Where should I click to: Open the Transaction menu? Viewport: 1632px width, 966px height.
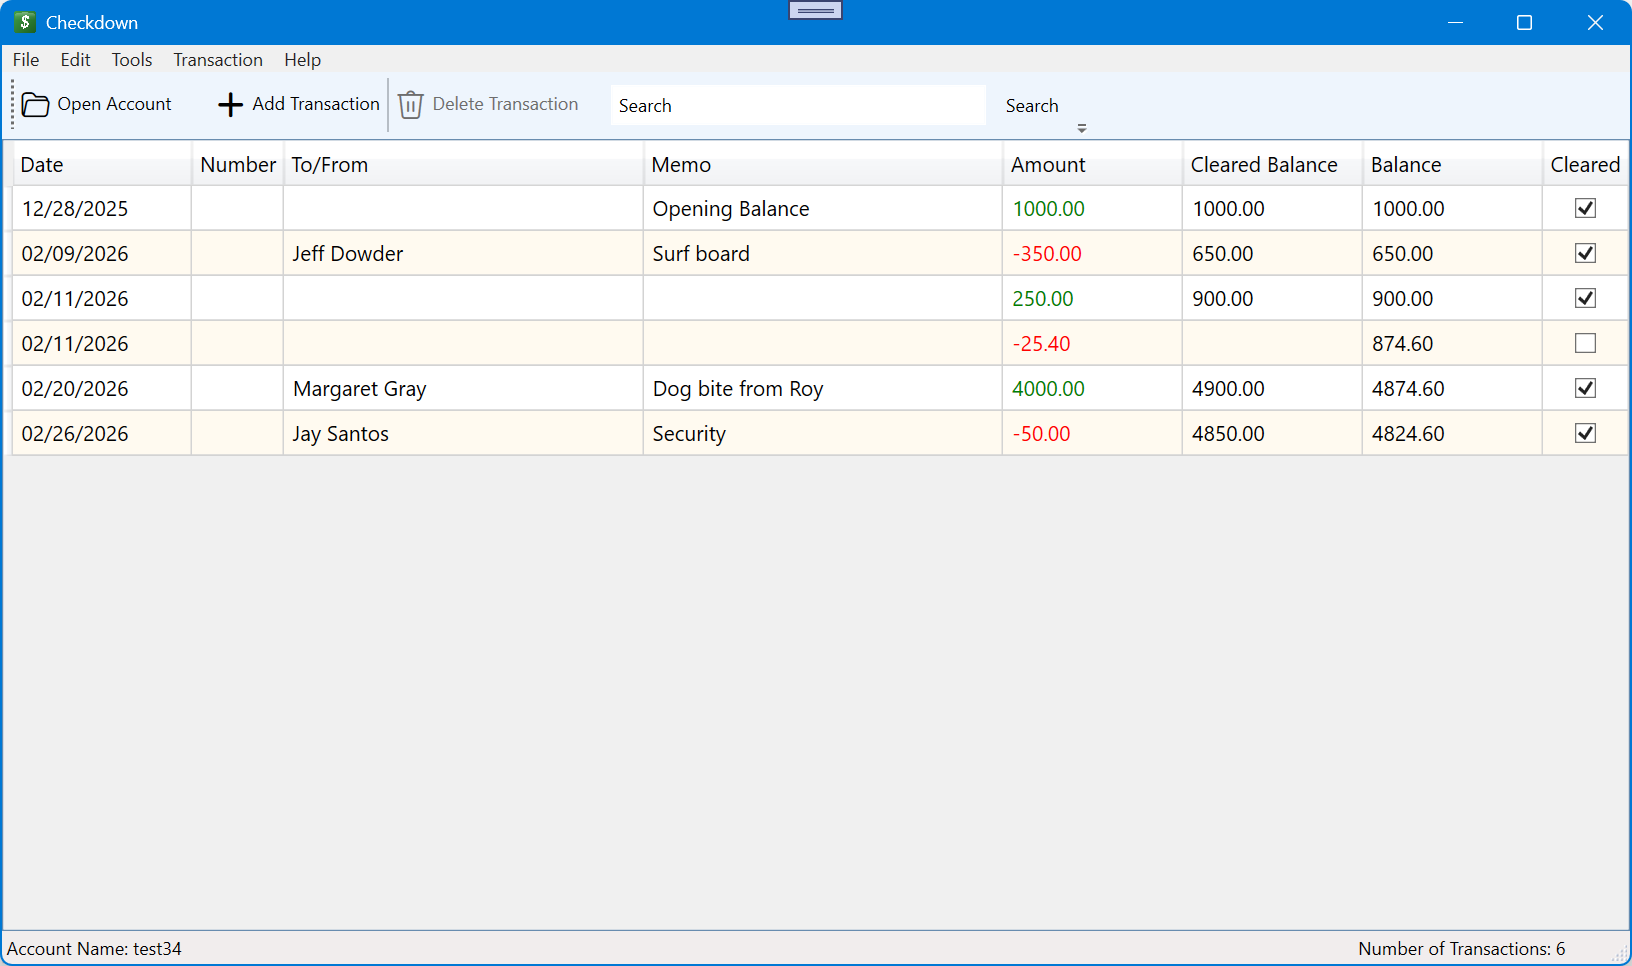(218, 60)
